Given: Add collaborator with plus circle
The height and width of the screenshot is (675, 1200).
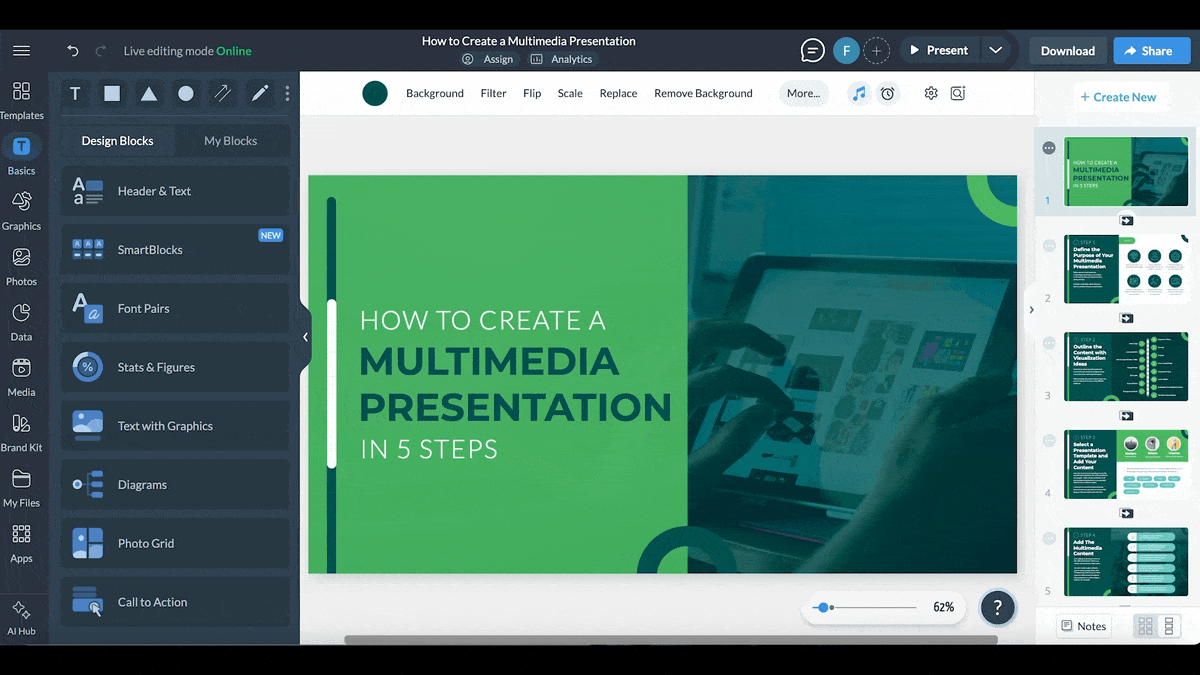Looking at the screenshot, I should (x=876, y=50).
